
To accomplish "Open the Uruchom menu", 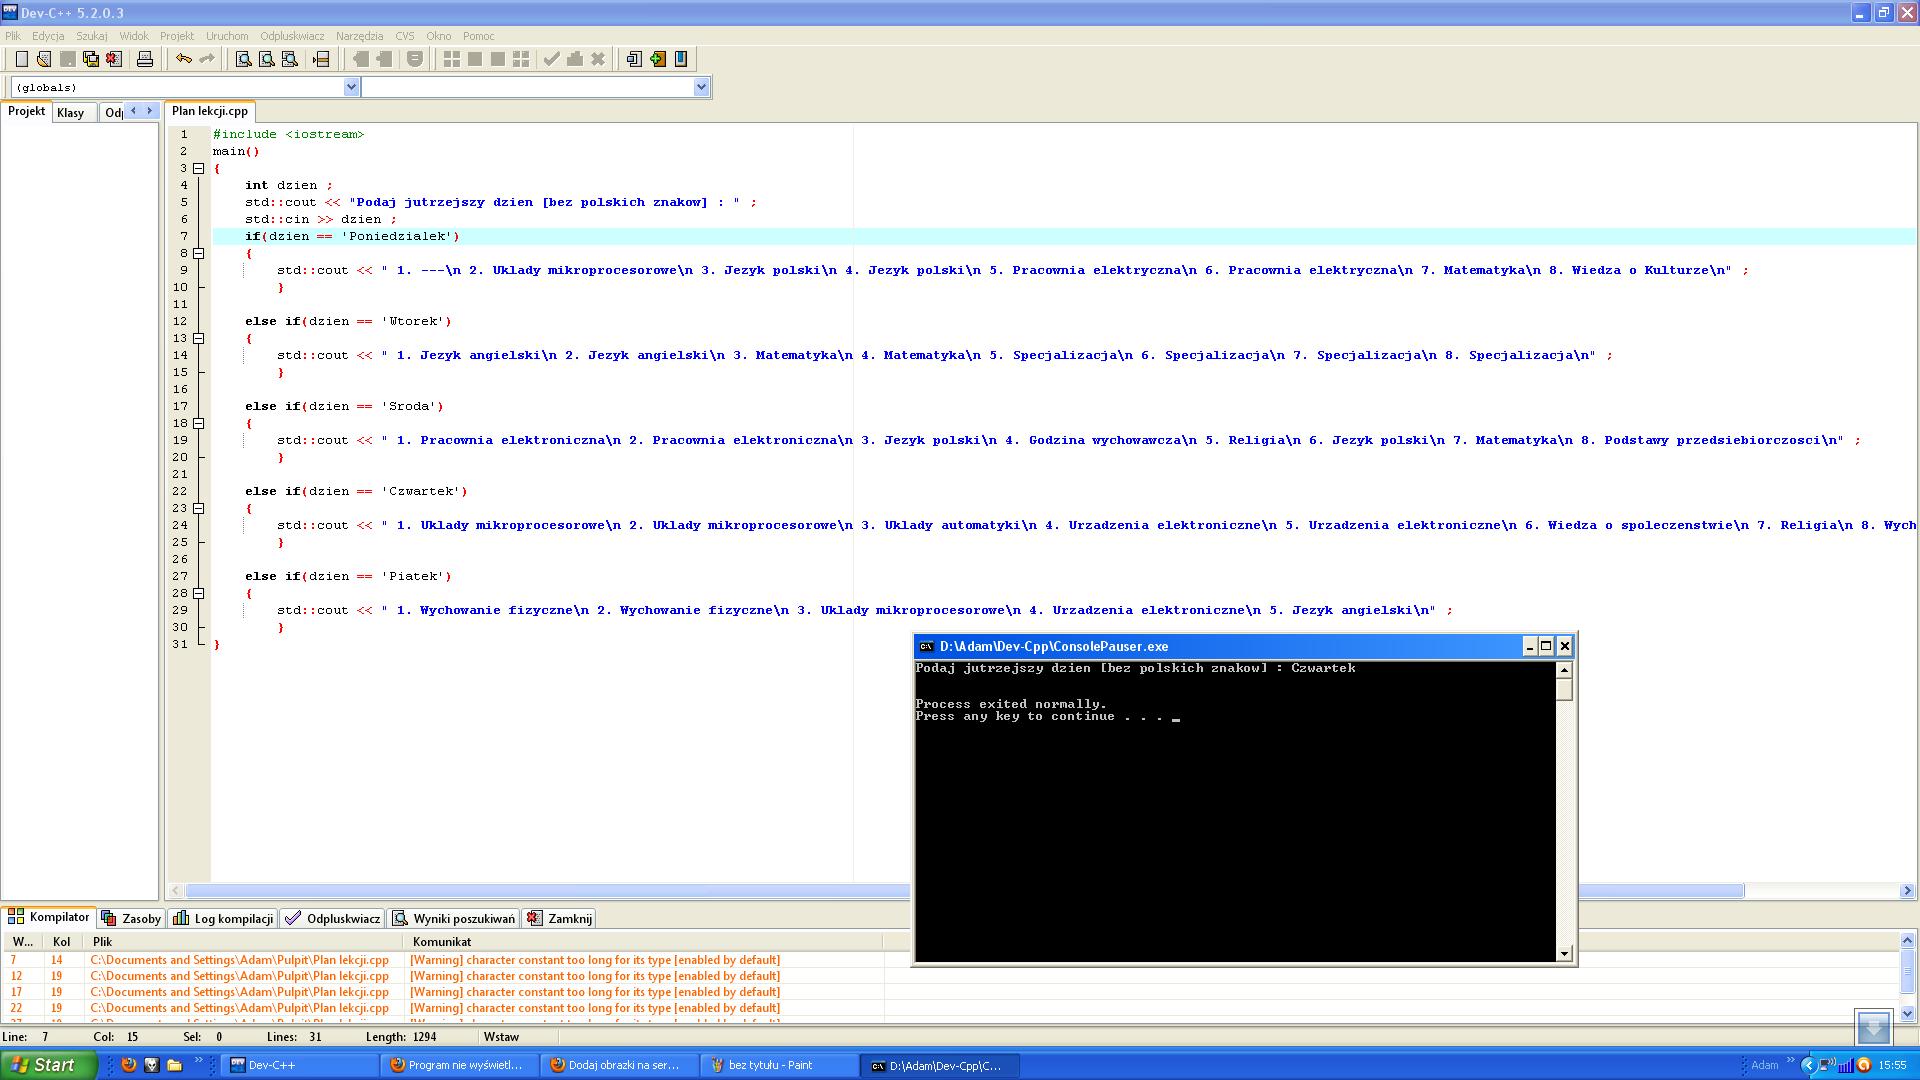I will pyautogui.click(x=227, y=36).
